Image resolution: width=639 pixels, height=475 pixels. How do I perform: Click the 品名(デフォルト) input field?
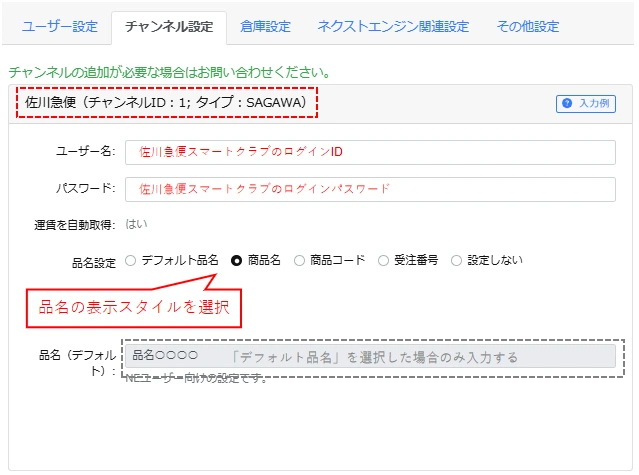370,356
